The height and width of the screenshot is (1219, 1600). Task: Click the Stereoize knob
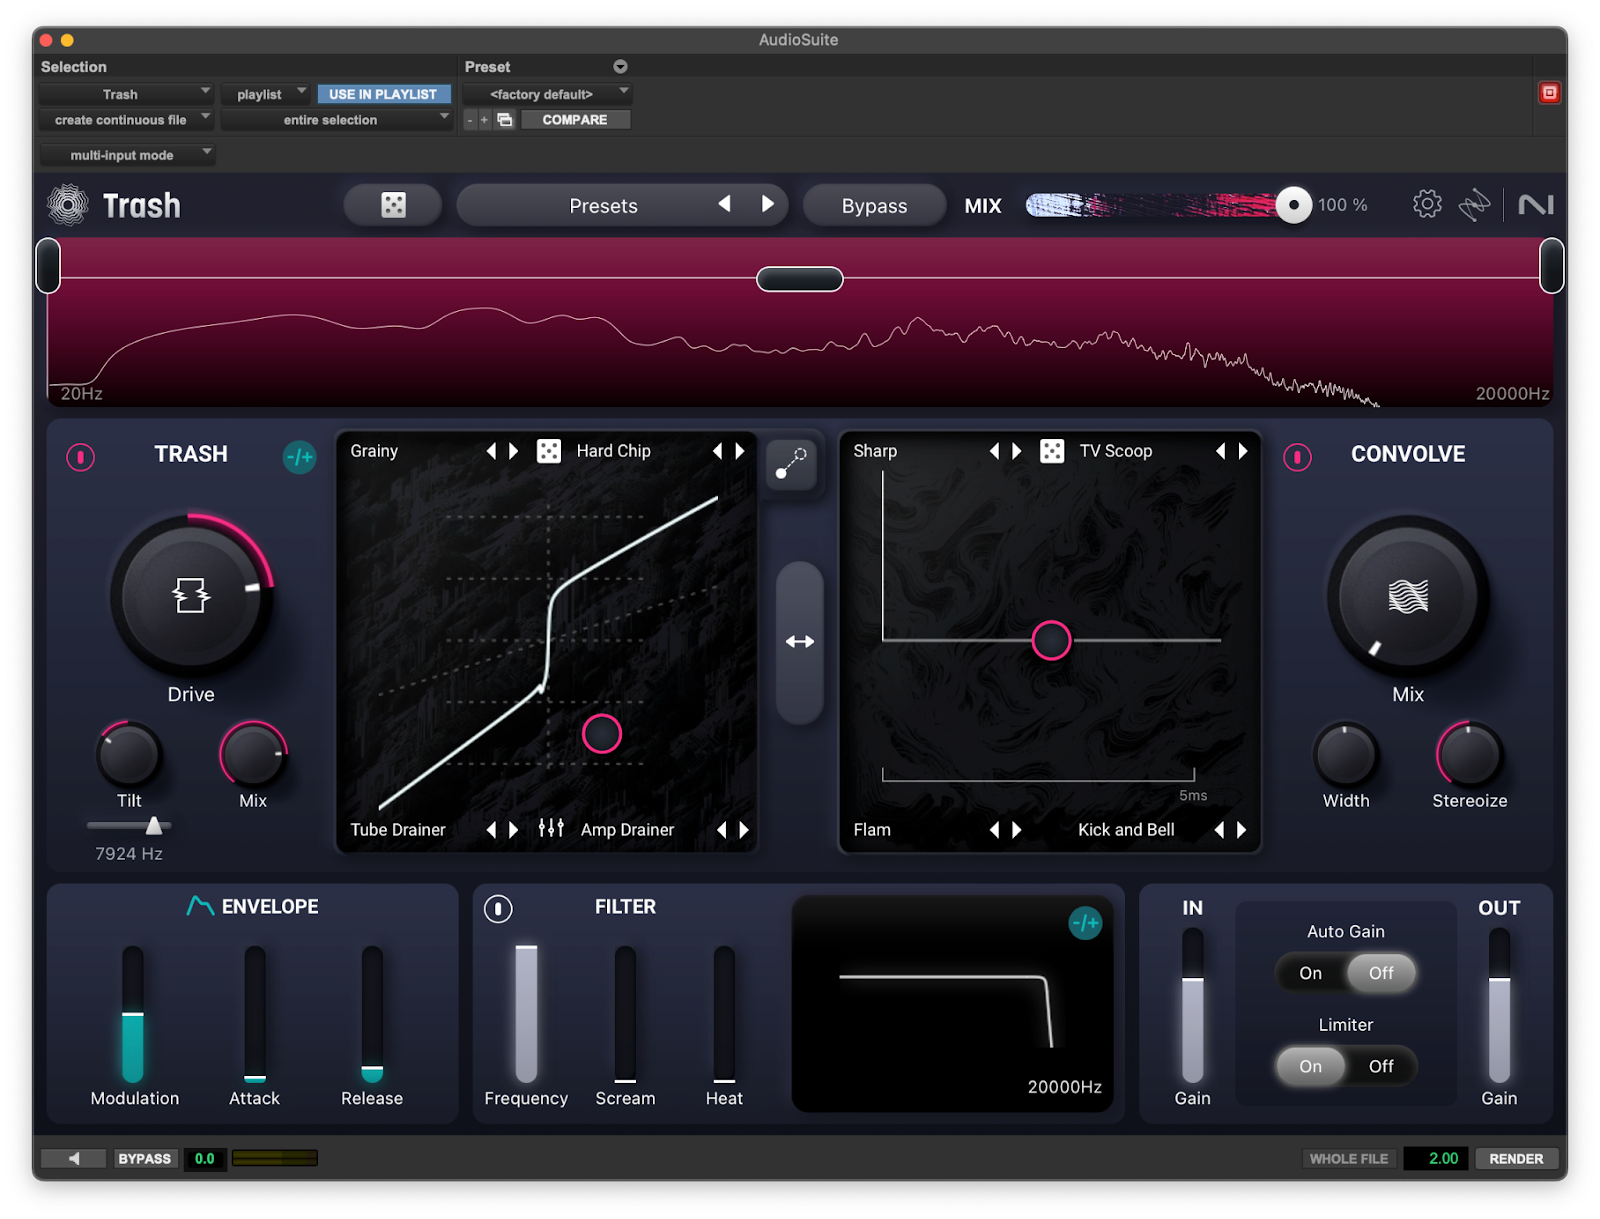click(x=1469, y=755)
